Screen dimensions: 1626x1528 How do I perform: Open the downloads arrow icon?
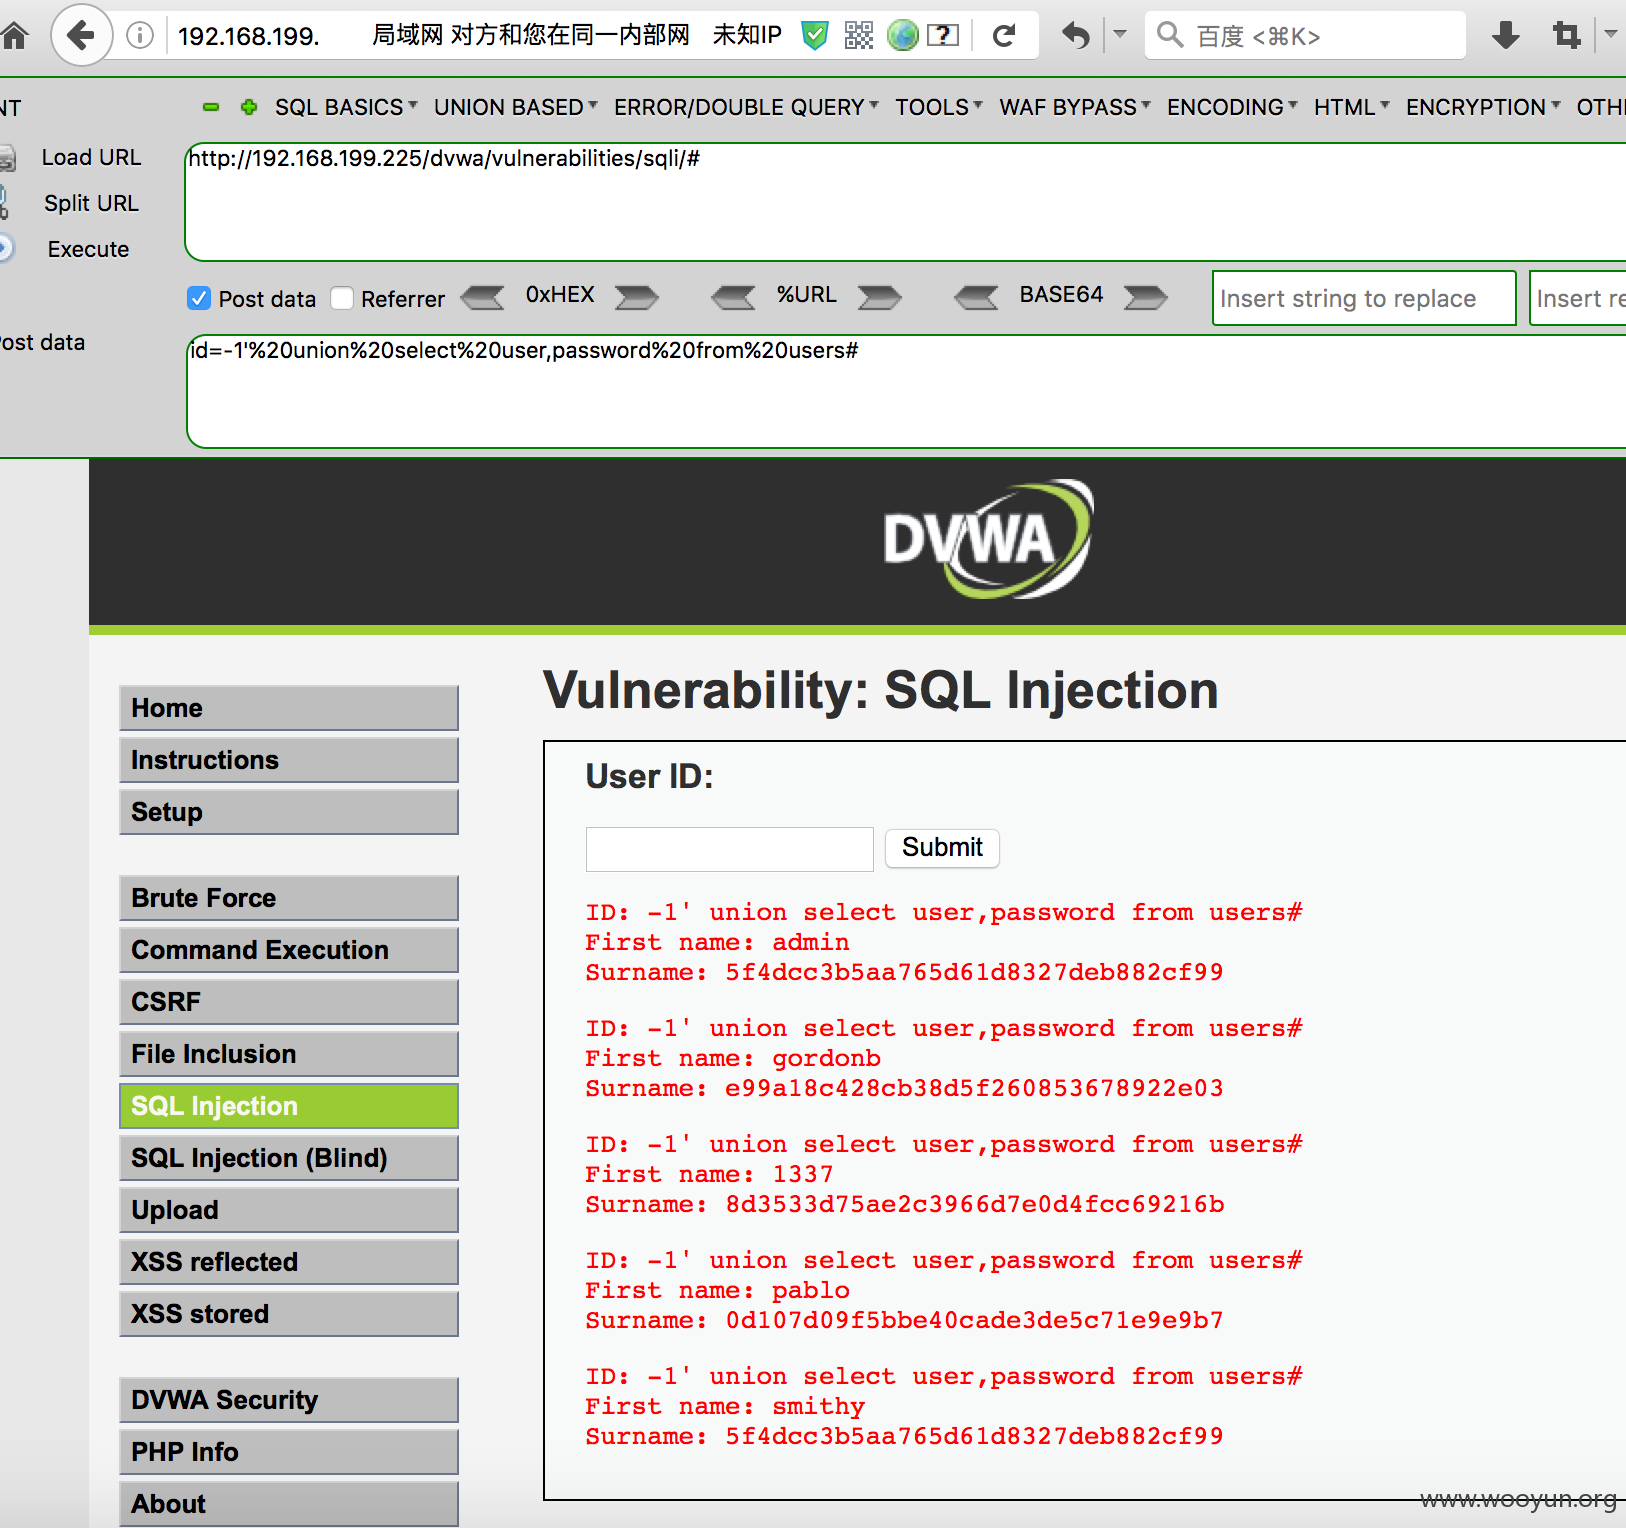pyautogui.click(x=1505, y=36)
